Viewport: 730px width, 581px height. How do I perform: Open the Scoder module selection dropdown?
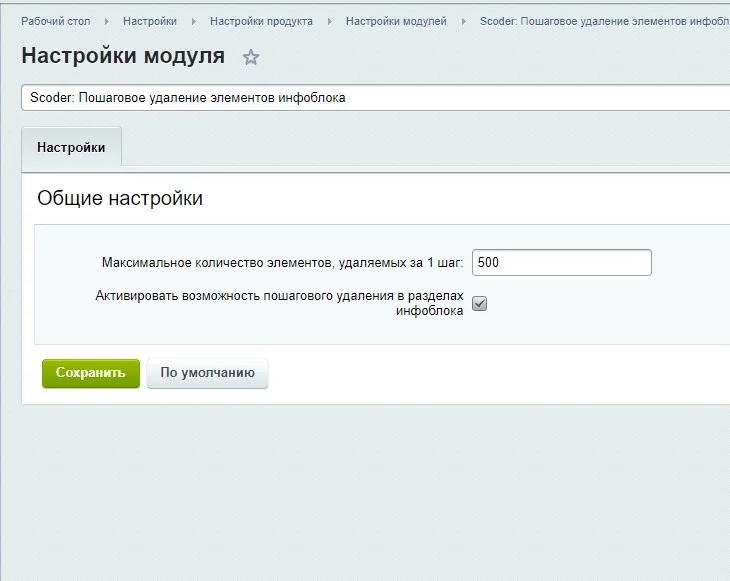coord(375,98)
